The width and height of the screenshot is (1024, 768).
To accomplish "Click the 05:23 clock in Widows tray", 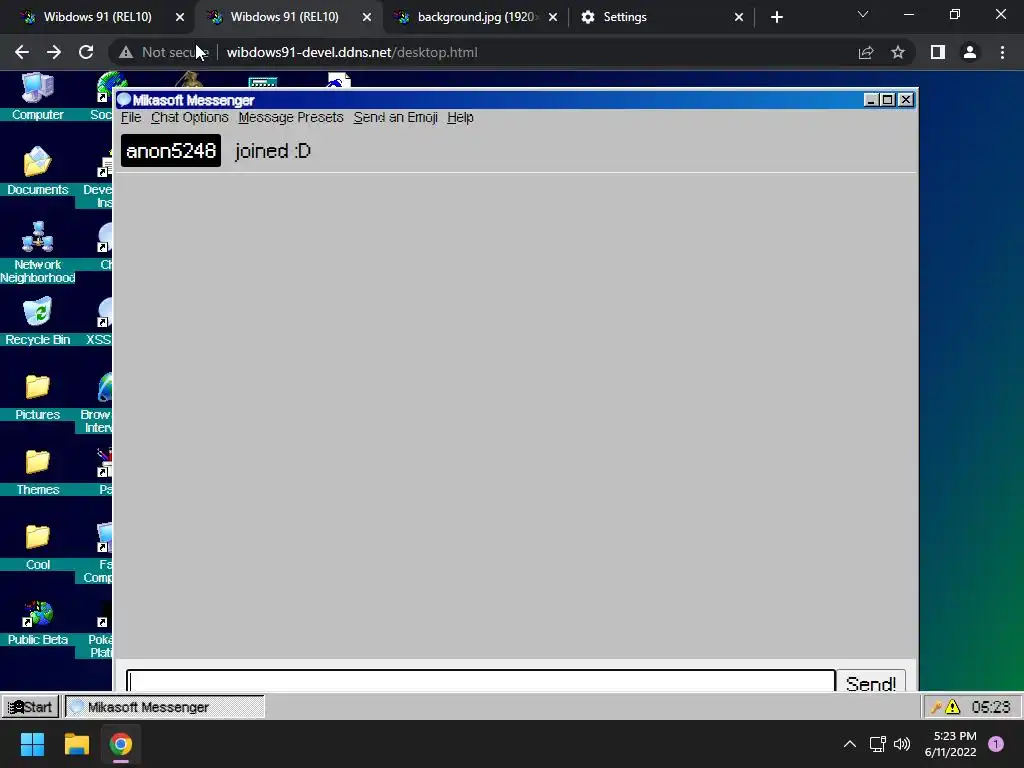I will pos(991,707).
